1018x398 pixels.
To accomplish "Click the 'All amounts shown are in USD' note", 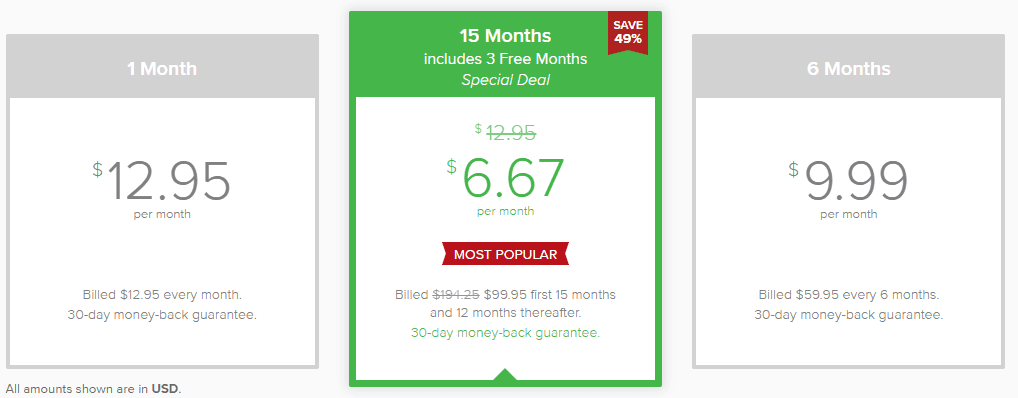I will click(x=94, y=389).
